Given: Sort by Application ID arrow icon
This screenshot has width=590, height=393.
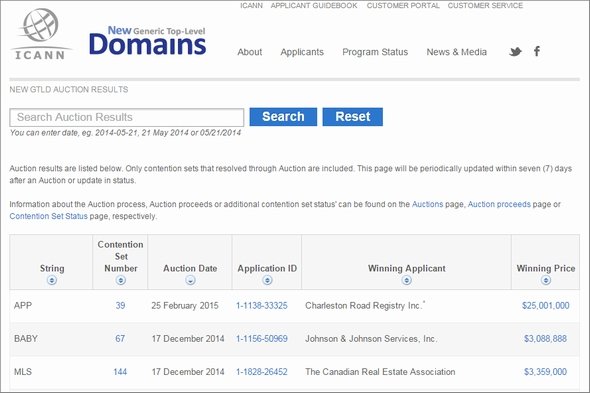Looking at the screenshot, I should [x=267, y=280].
